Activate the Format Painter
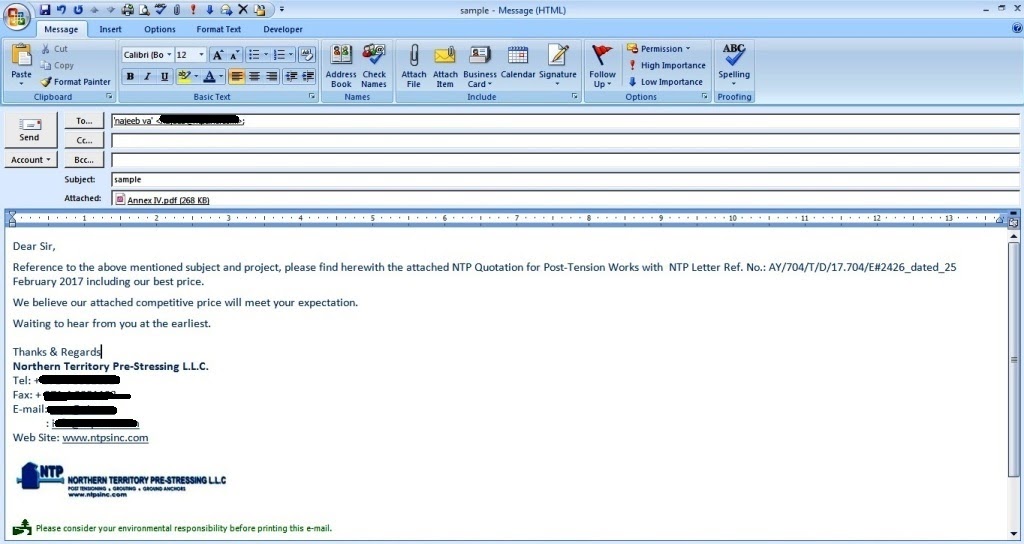Image resolution: width=1024 pixels, height=544 pixels. pyautogui.click(x=75, y=82)
